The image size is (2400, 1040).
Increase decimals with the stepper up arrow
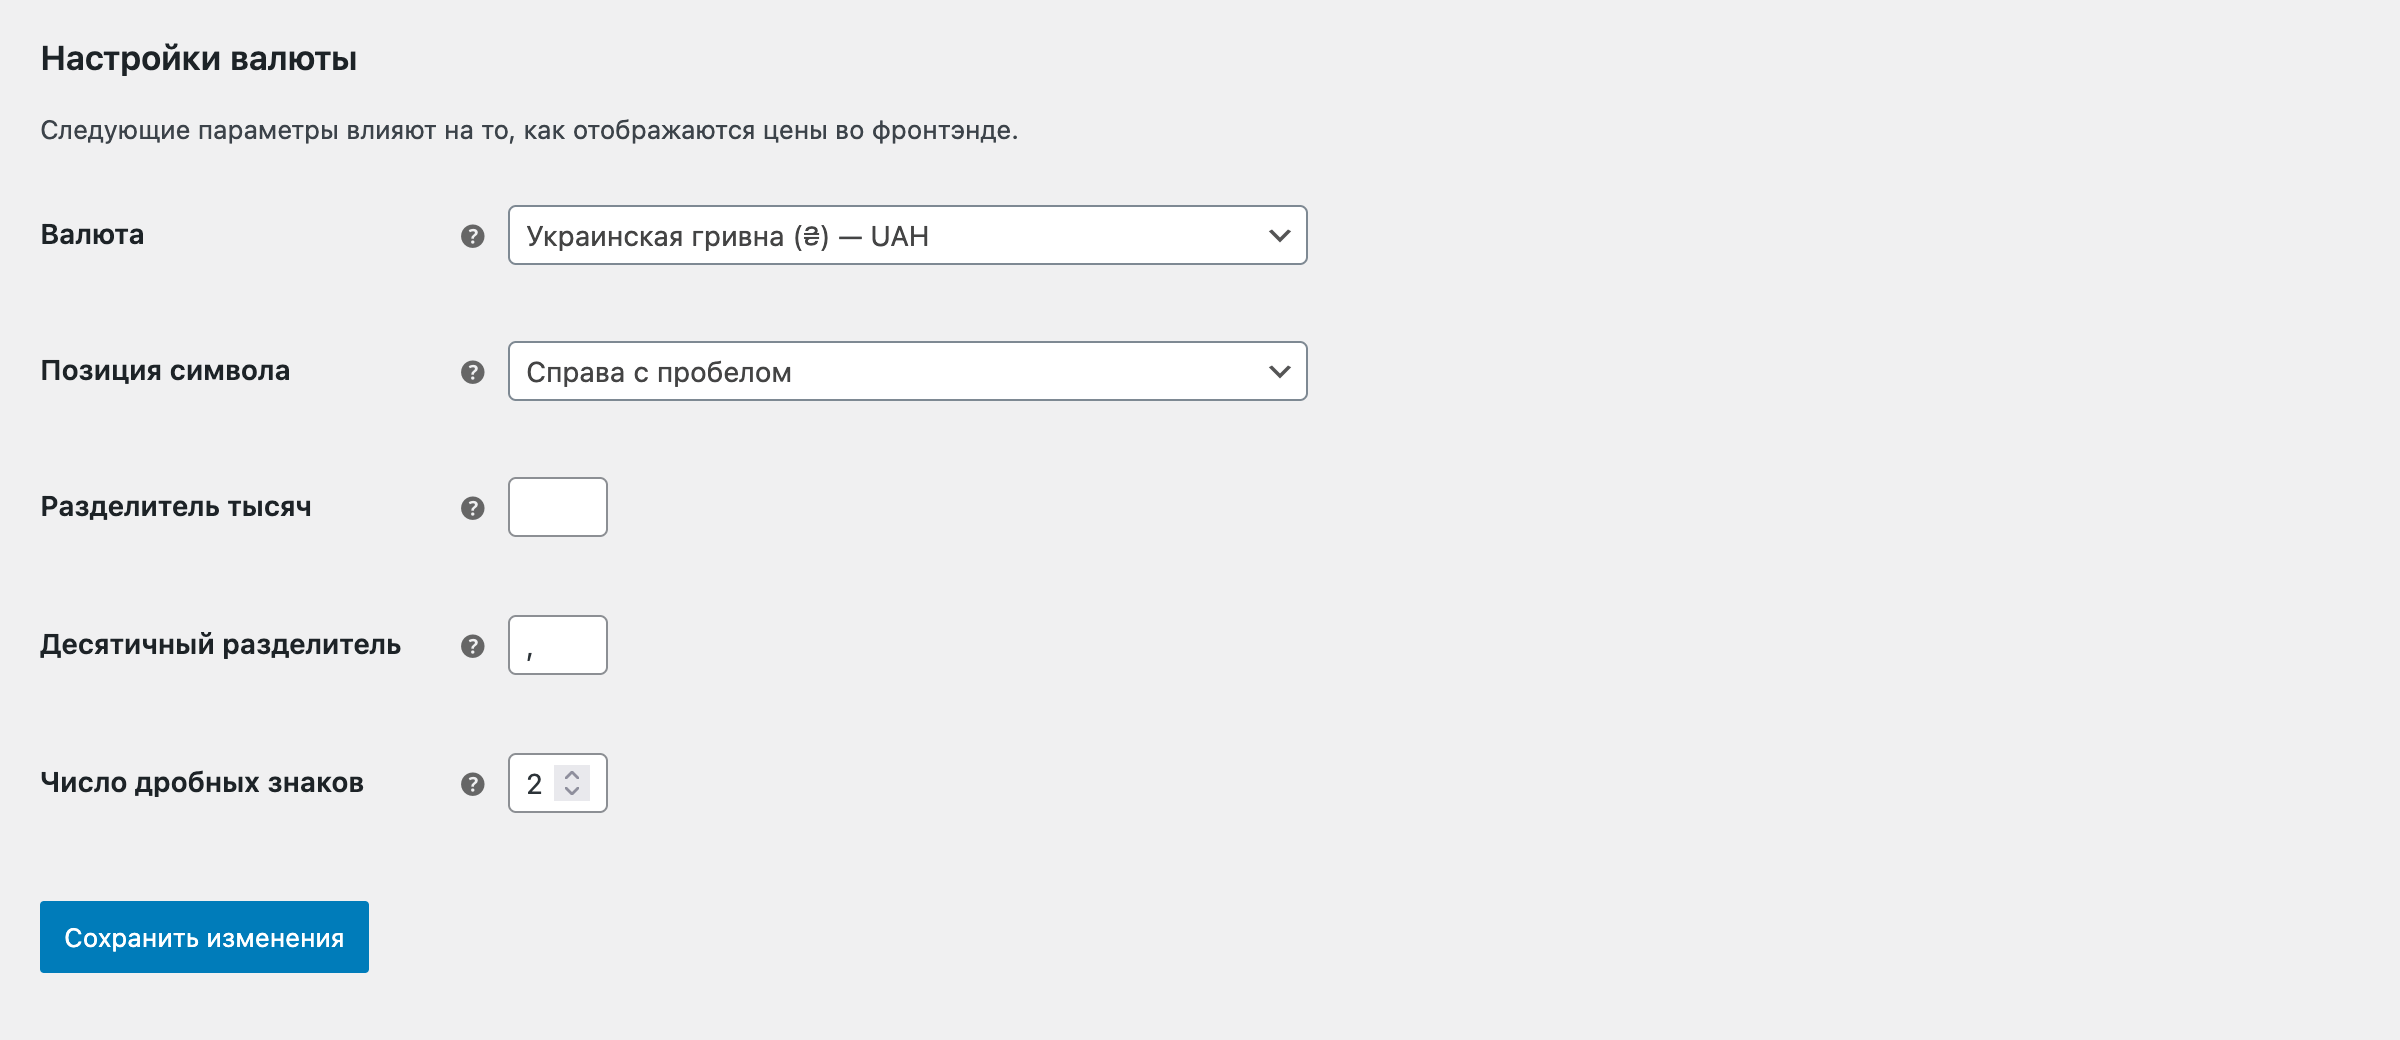572,774
